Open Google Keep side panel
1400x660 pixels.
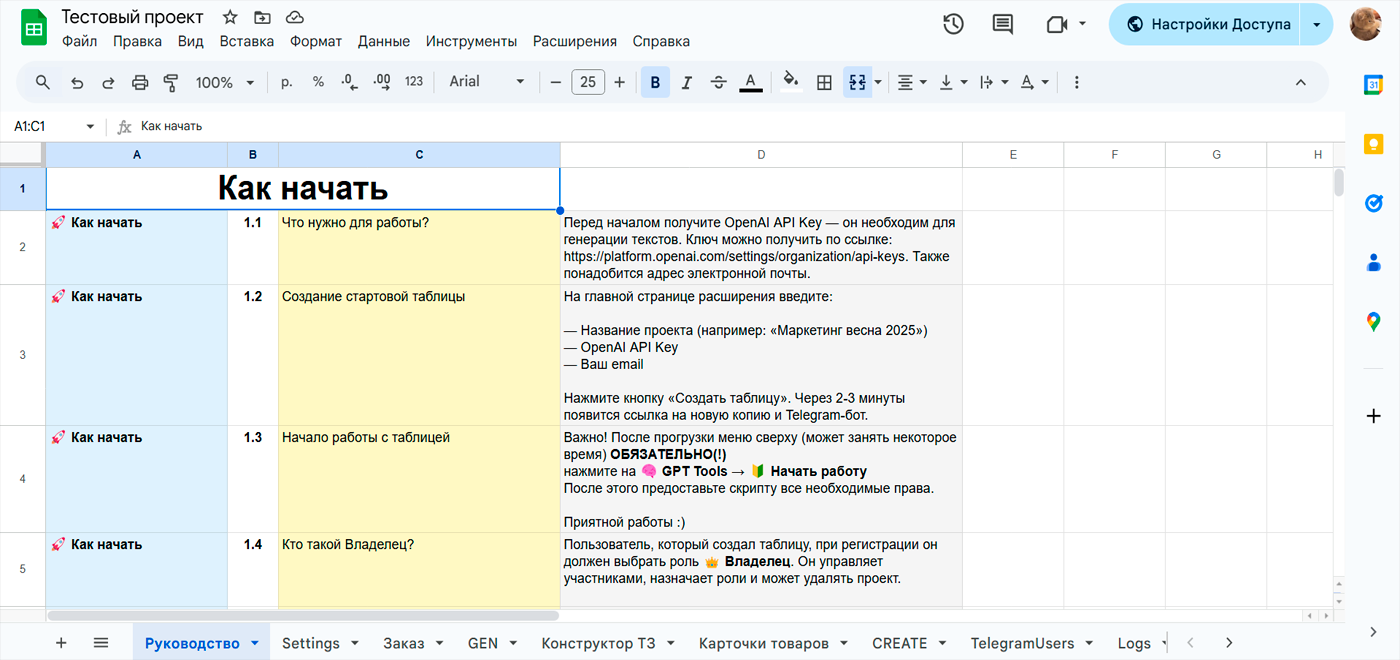[x=1373, y=144]
